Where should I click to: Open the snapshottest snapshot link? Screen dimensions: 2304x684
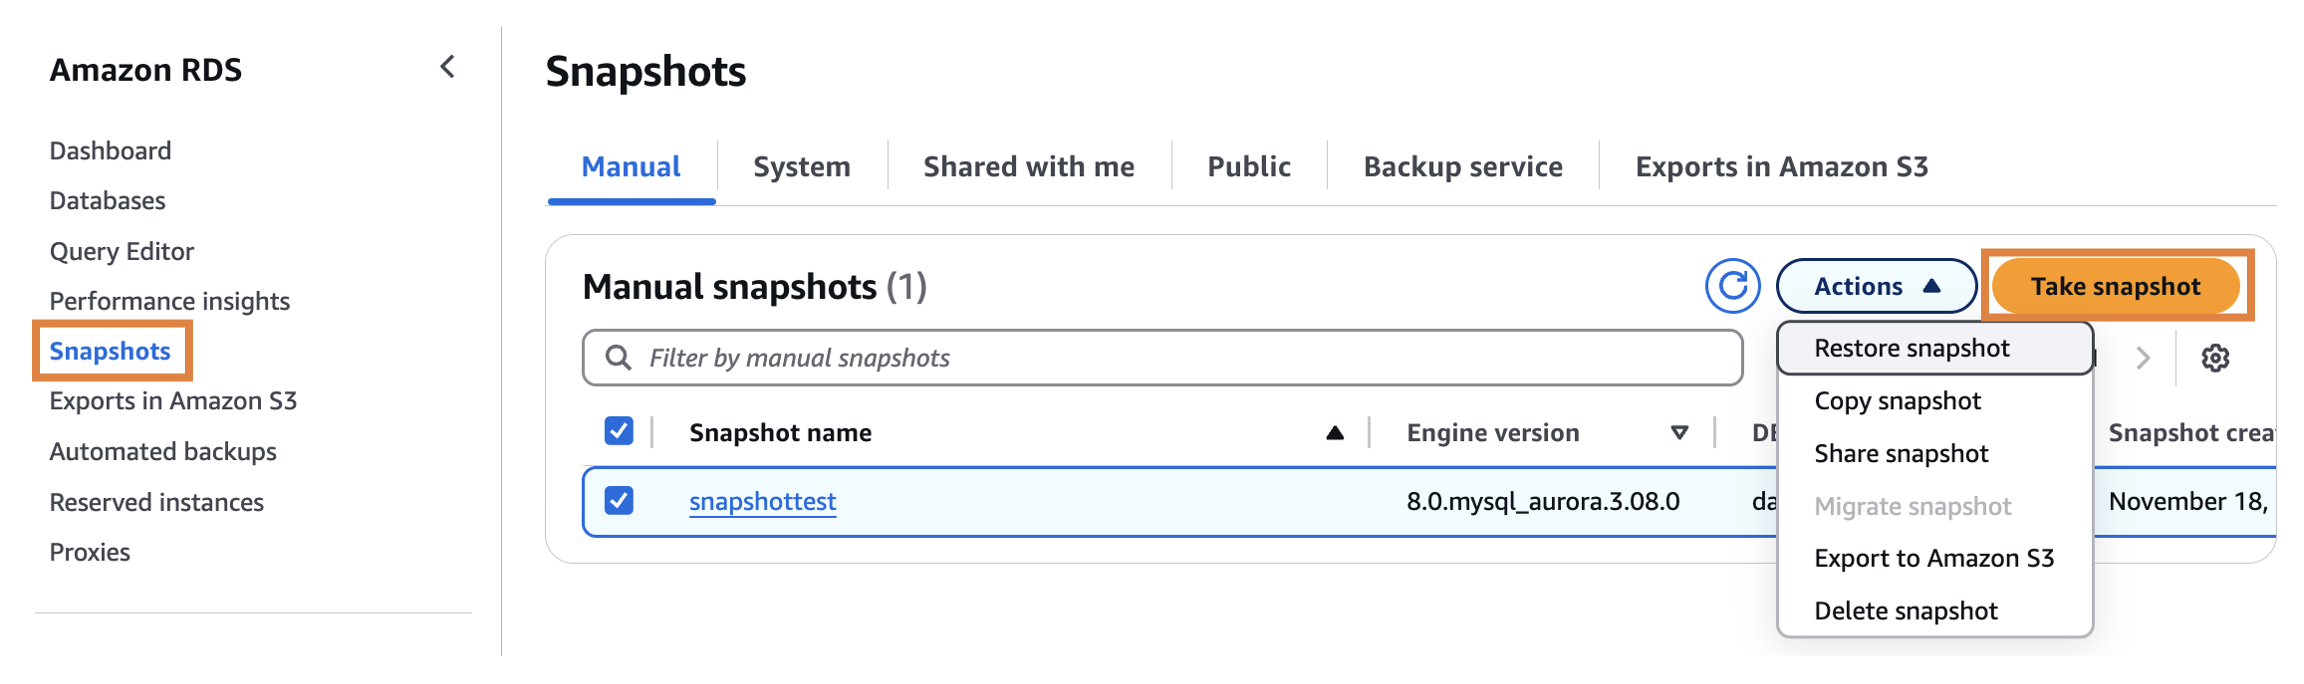pyautogui.click(x=762, y=501)
